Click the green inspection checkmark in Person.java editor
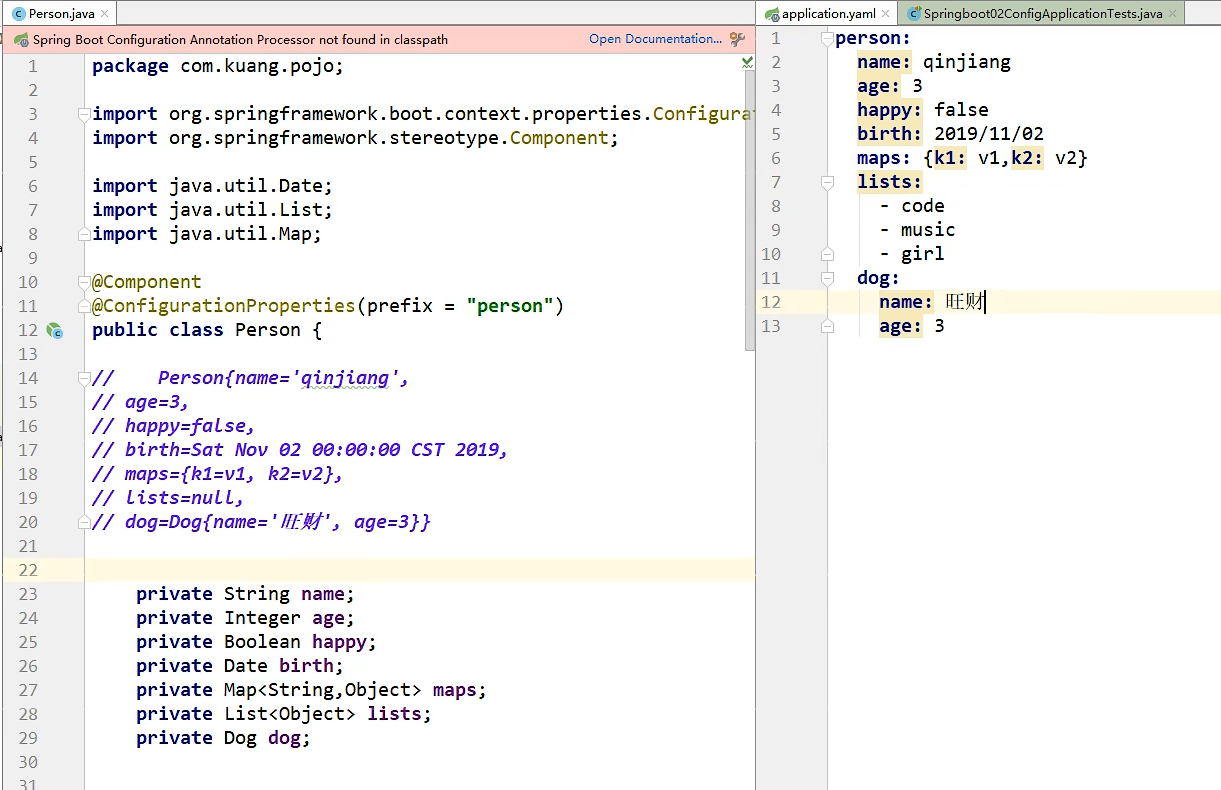Image resolution: width=1221 pixels, height=790 pixels. coord(747,63)
